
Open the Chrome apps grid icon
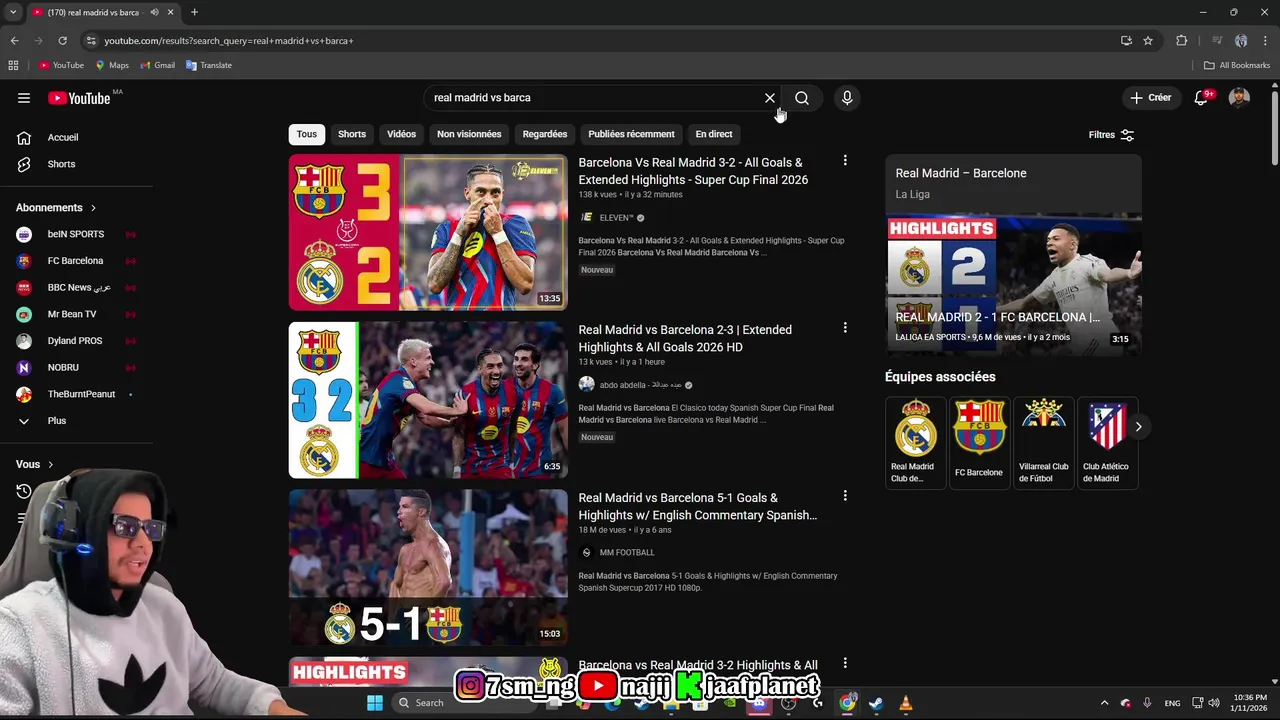(13, 65)
